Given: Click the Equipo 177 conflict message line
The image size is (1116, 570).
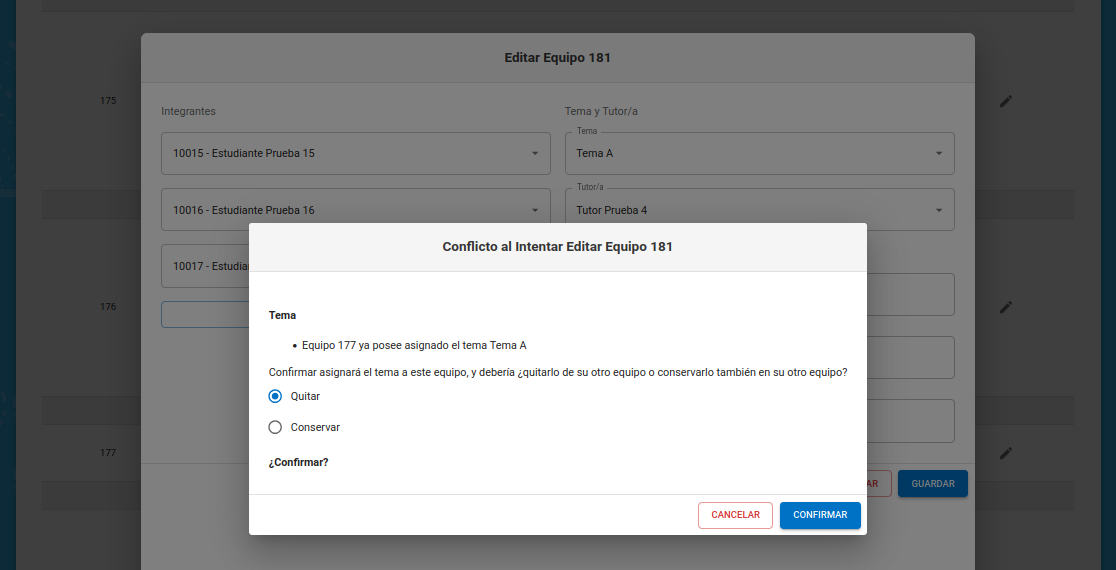Looking at the screenshot, I should pos(414,345).
